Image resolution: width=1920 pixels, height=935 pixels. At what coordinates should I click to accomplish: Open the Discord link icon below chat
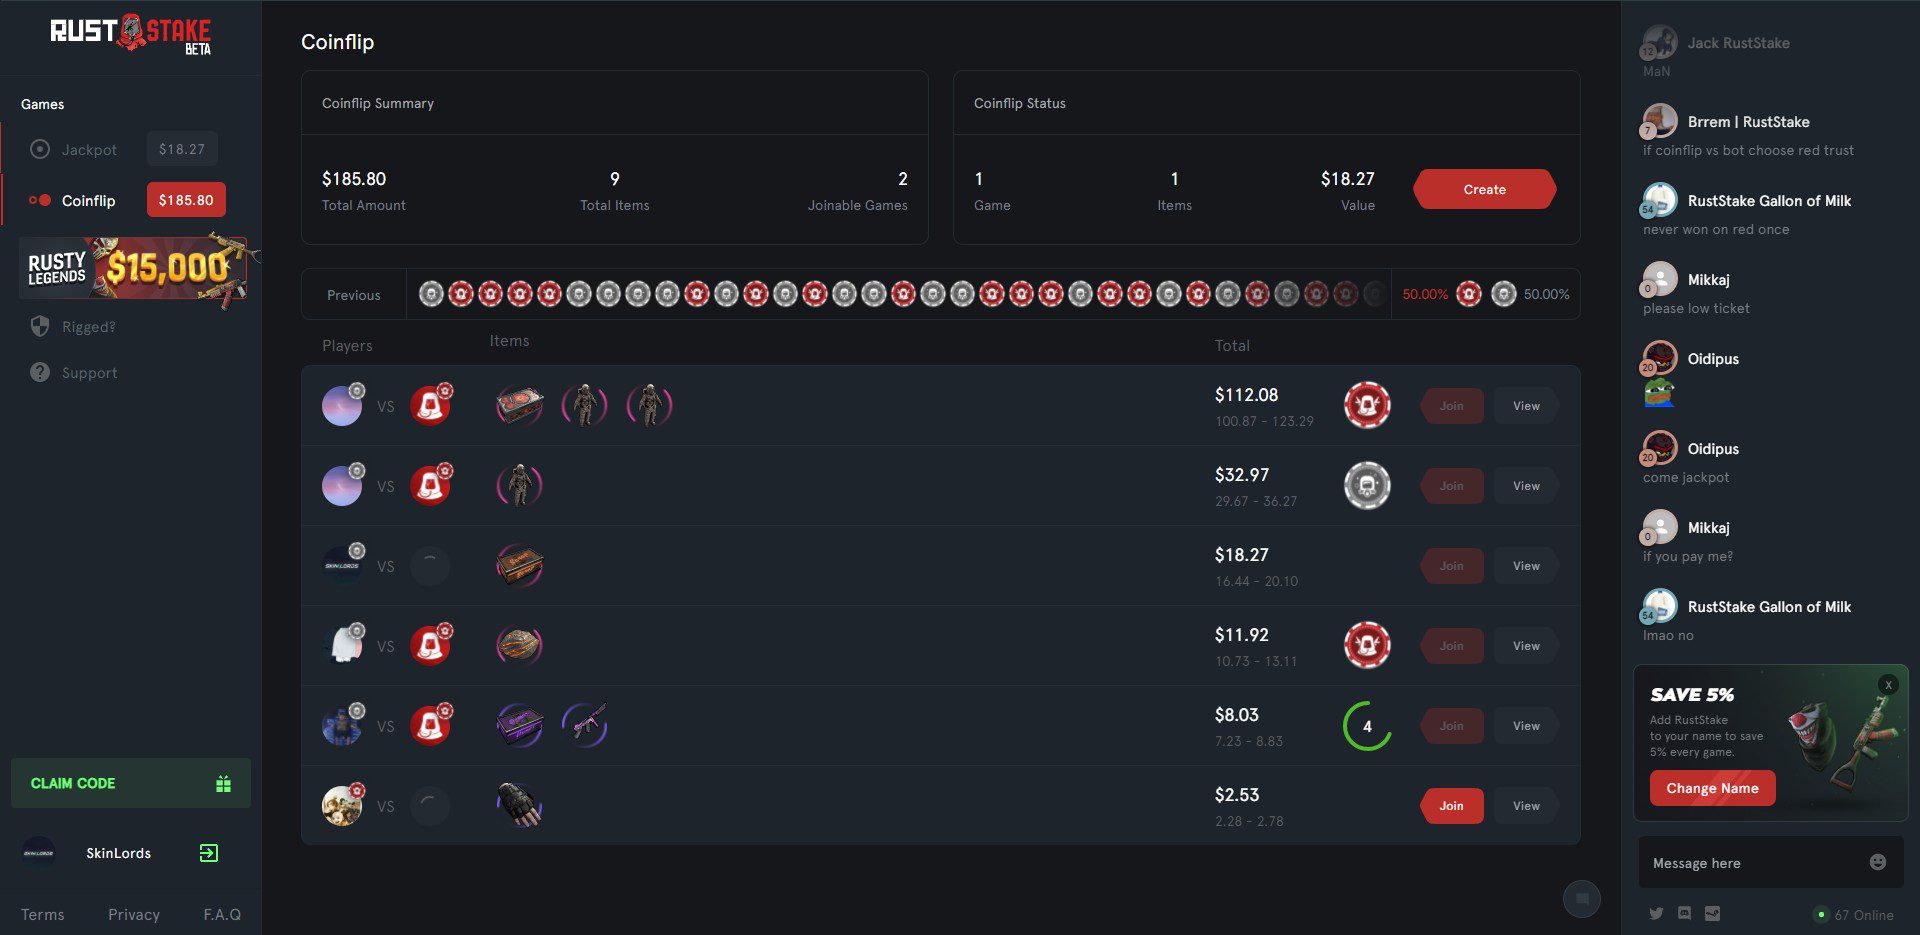pos(1684,913)
